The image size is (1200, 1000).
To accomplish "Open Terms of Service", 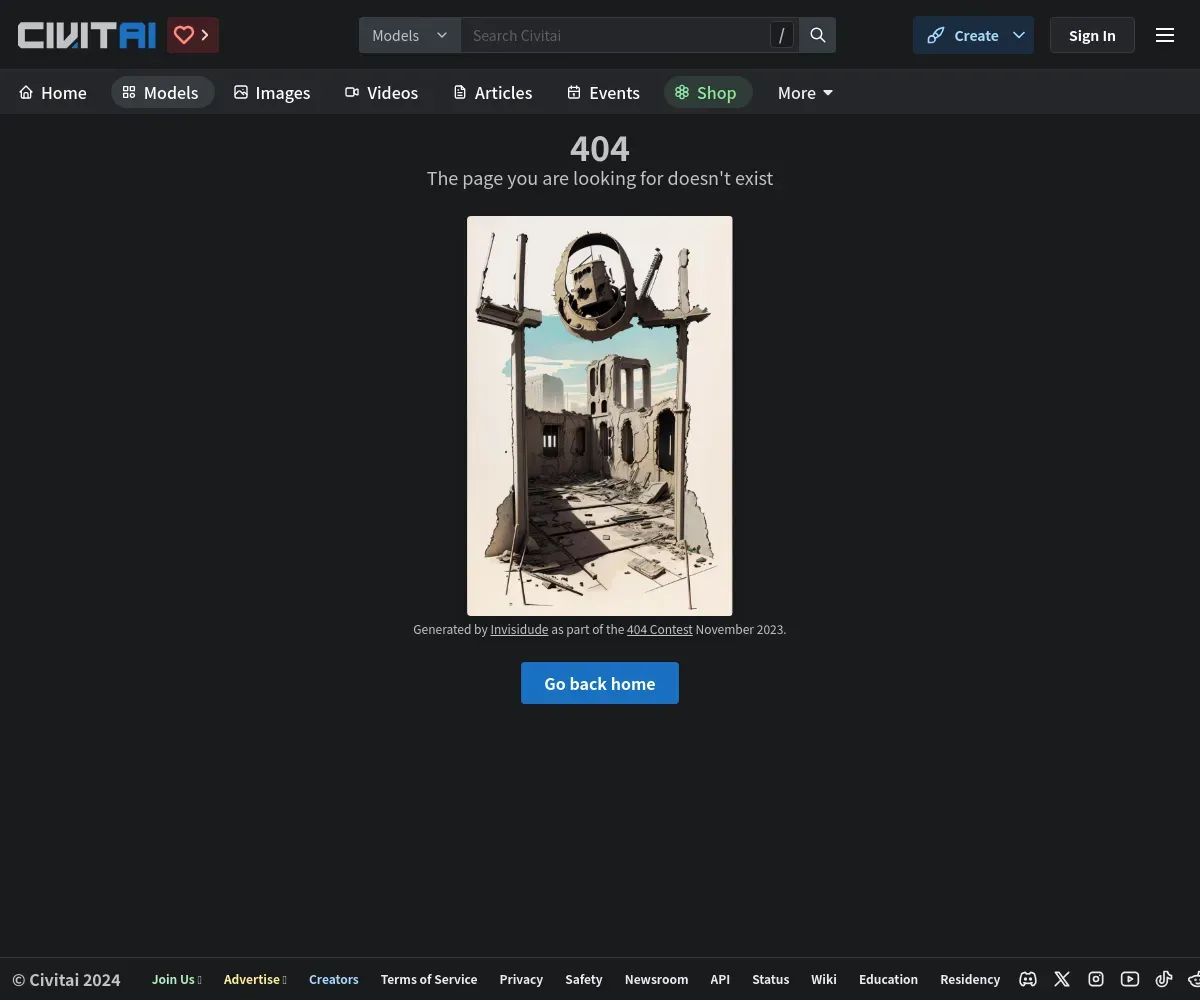I will point(429,980).
